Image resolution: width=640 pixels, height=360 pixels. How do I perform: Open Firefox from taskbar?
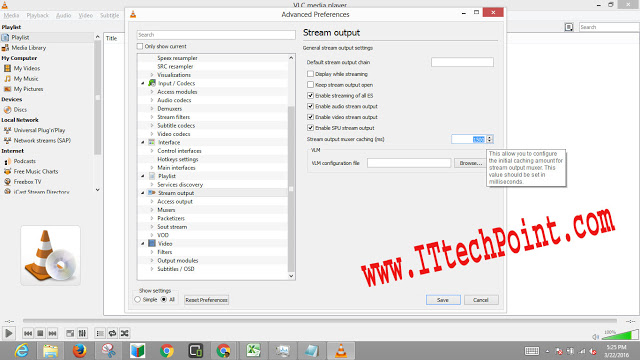[80, 351]
